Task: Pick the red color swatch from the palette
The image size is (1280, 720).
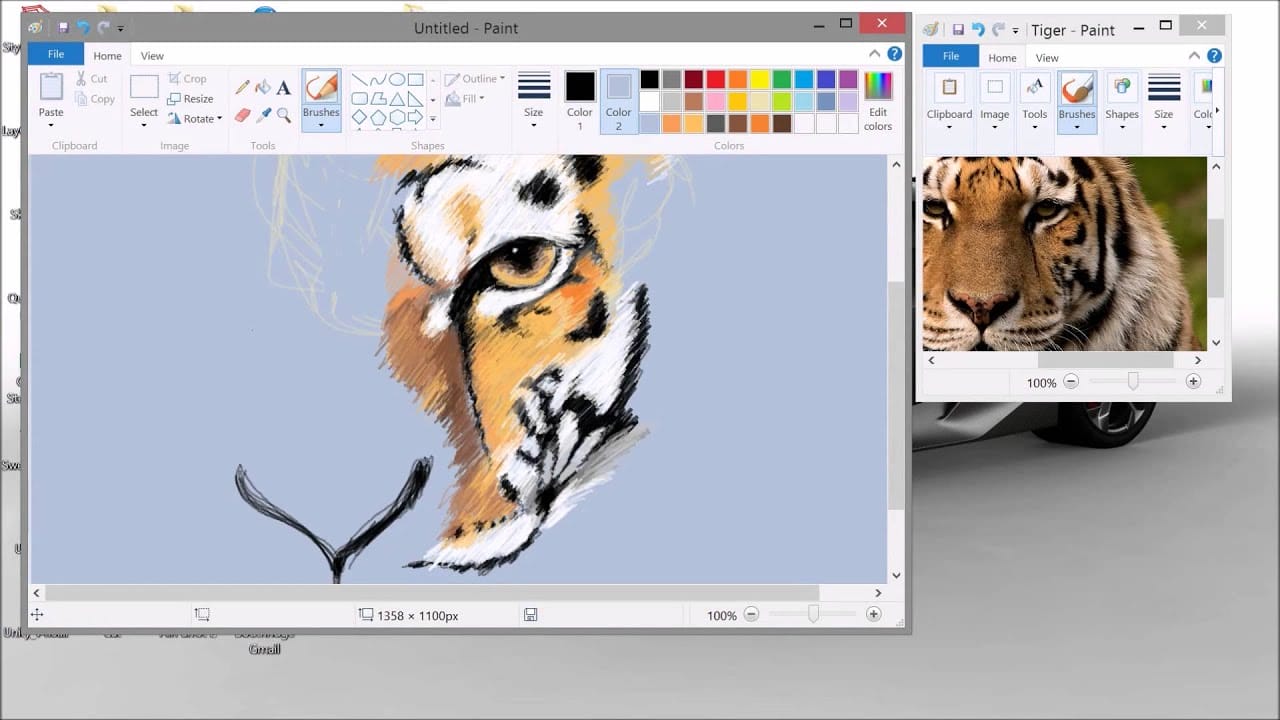Action: 714,78
